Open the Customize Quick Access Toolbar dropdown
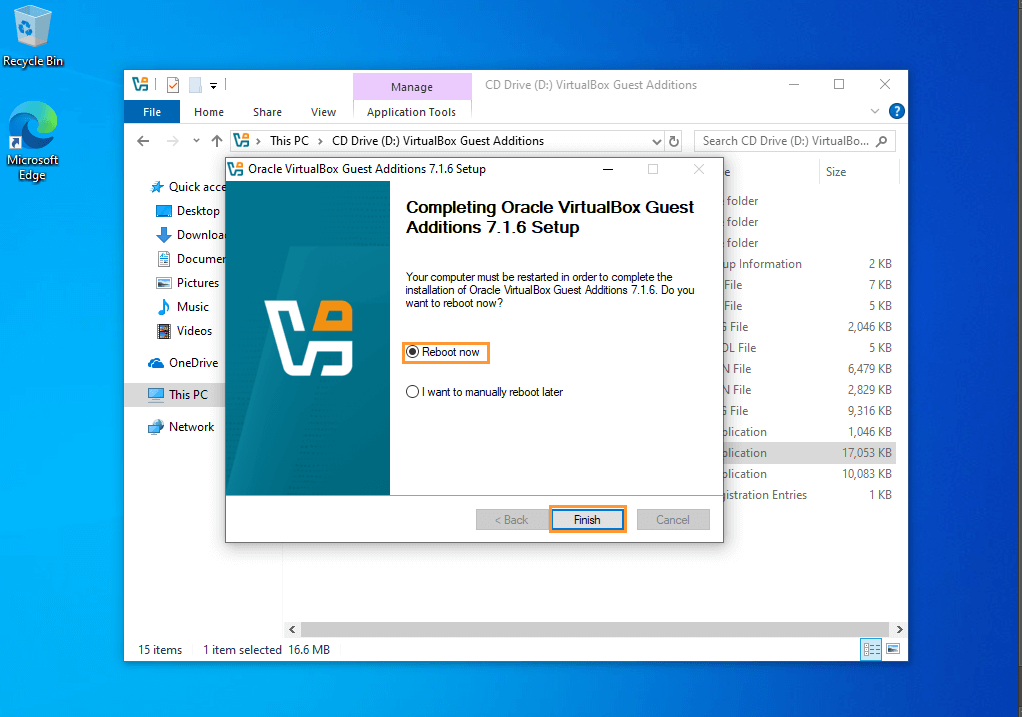Viewport: 1022px width, 717px height. 213,85
